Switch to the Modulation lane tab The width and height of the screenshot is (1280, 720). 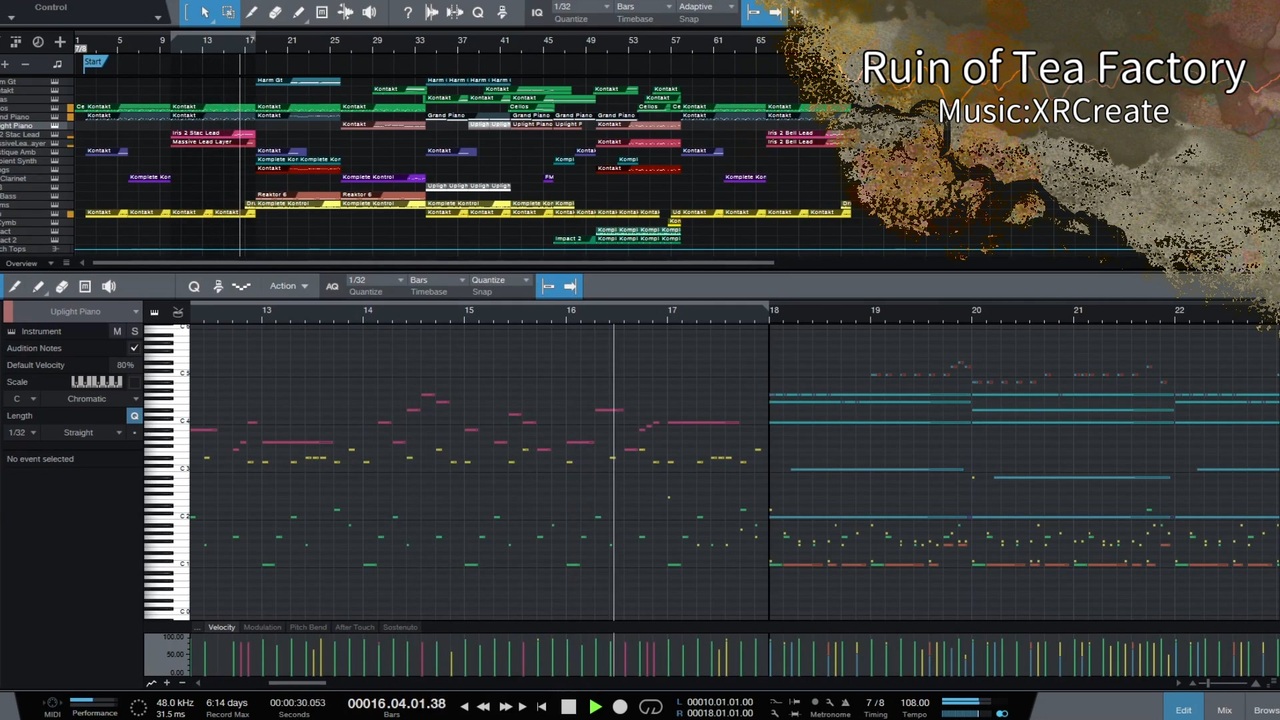[262, 627]
